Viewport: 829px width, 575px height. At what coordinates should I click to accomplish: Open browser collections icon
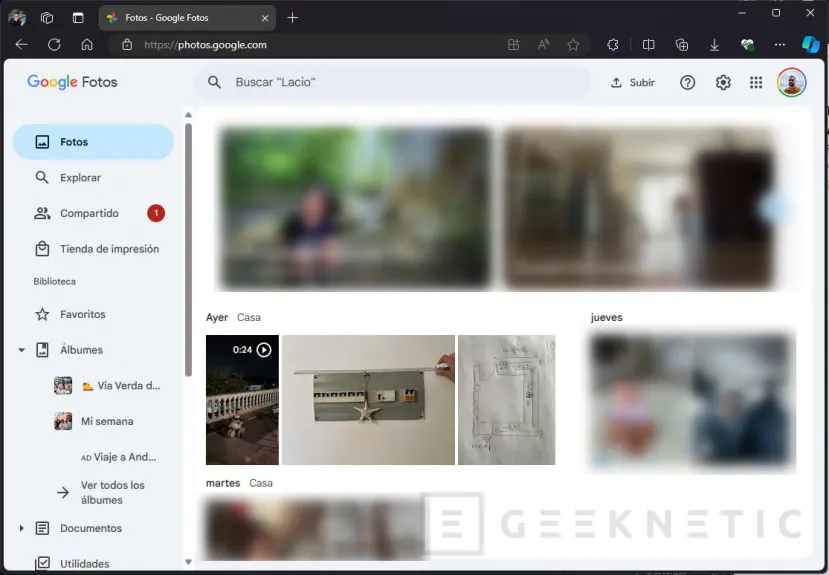(x=682, y=45)
